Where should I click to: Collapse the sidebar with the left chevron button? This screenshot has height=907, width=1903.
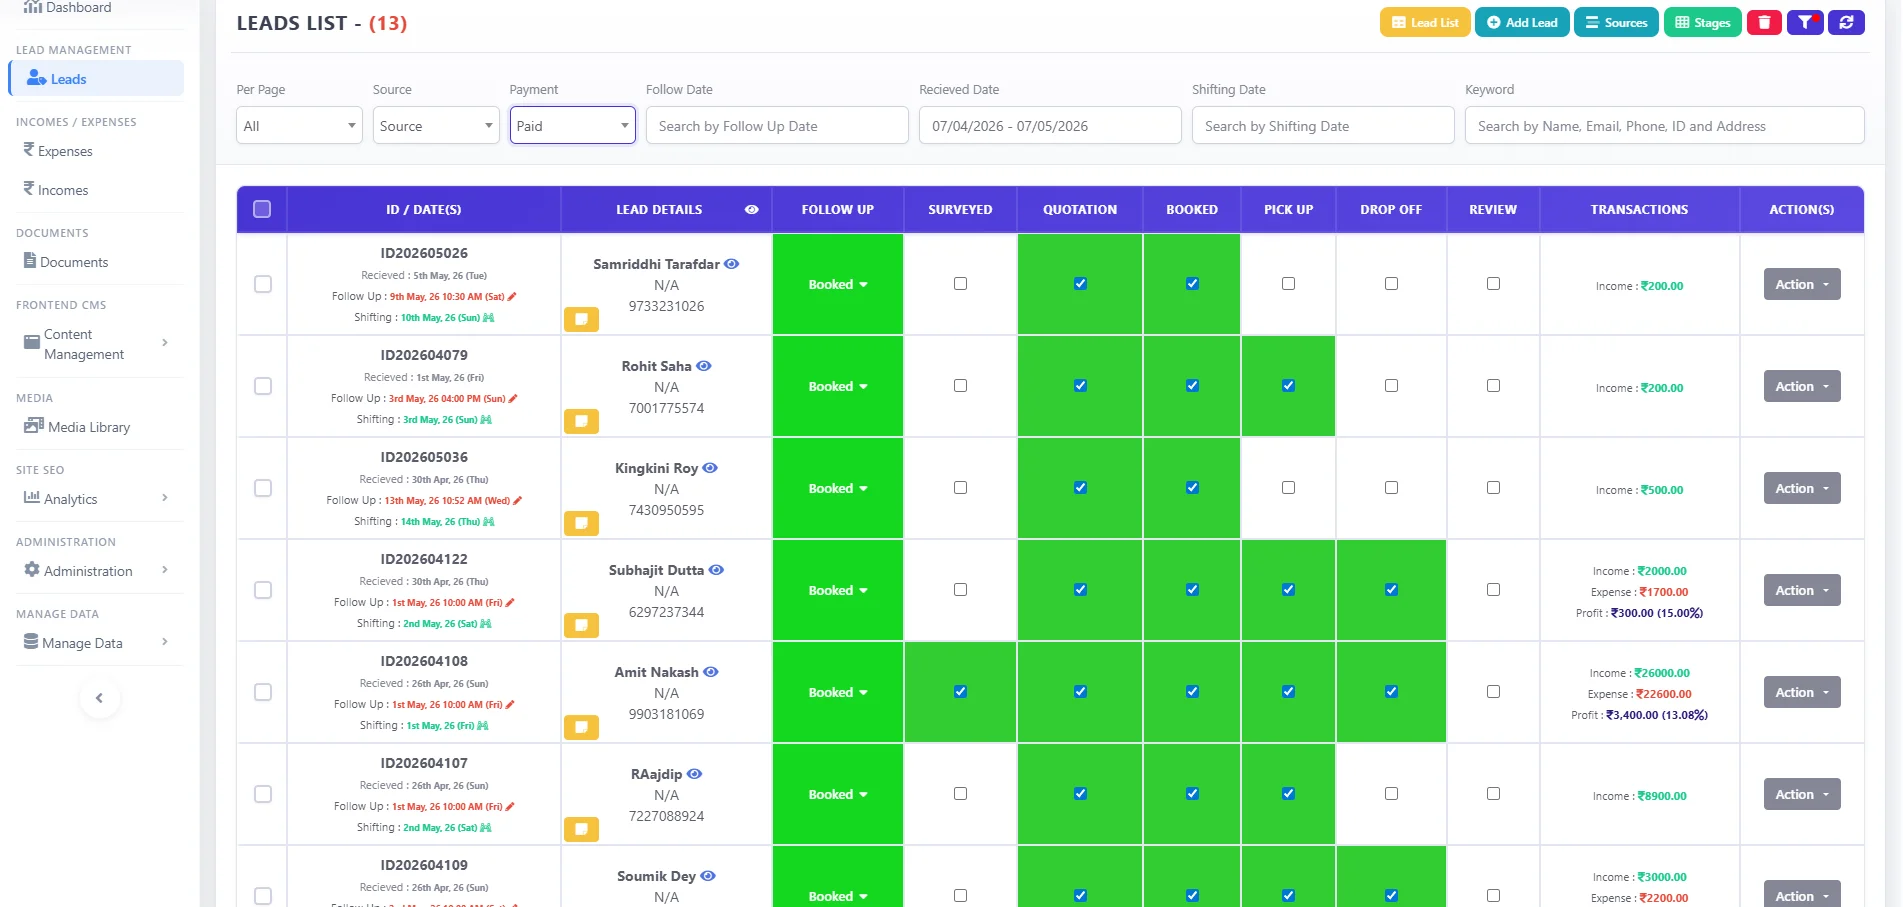pyautogui.click(x=99, y=698)
